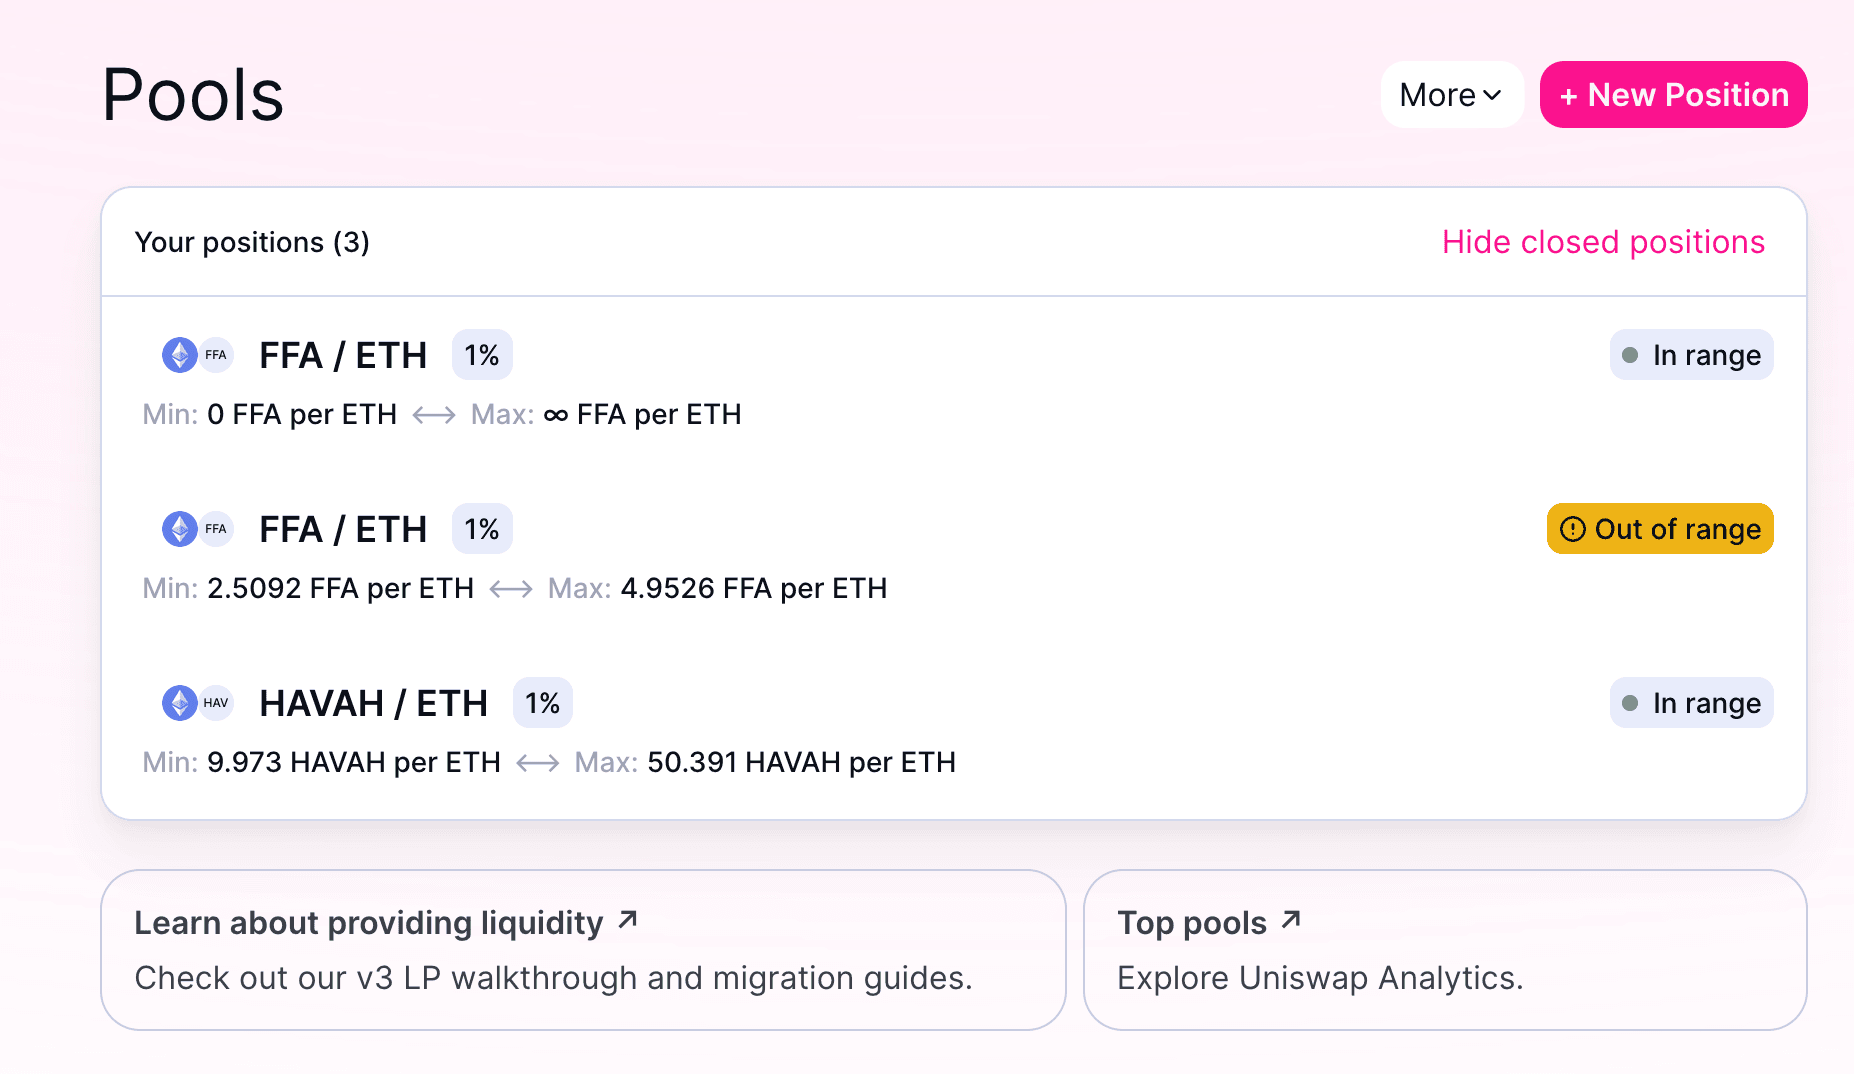Click the external arrow beside Top pools

1291,919
